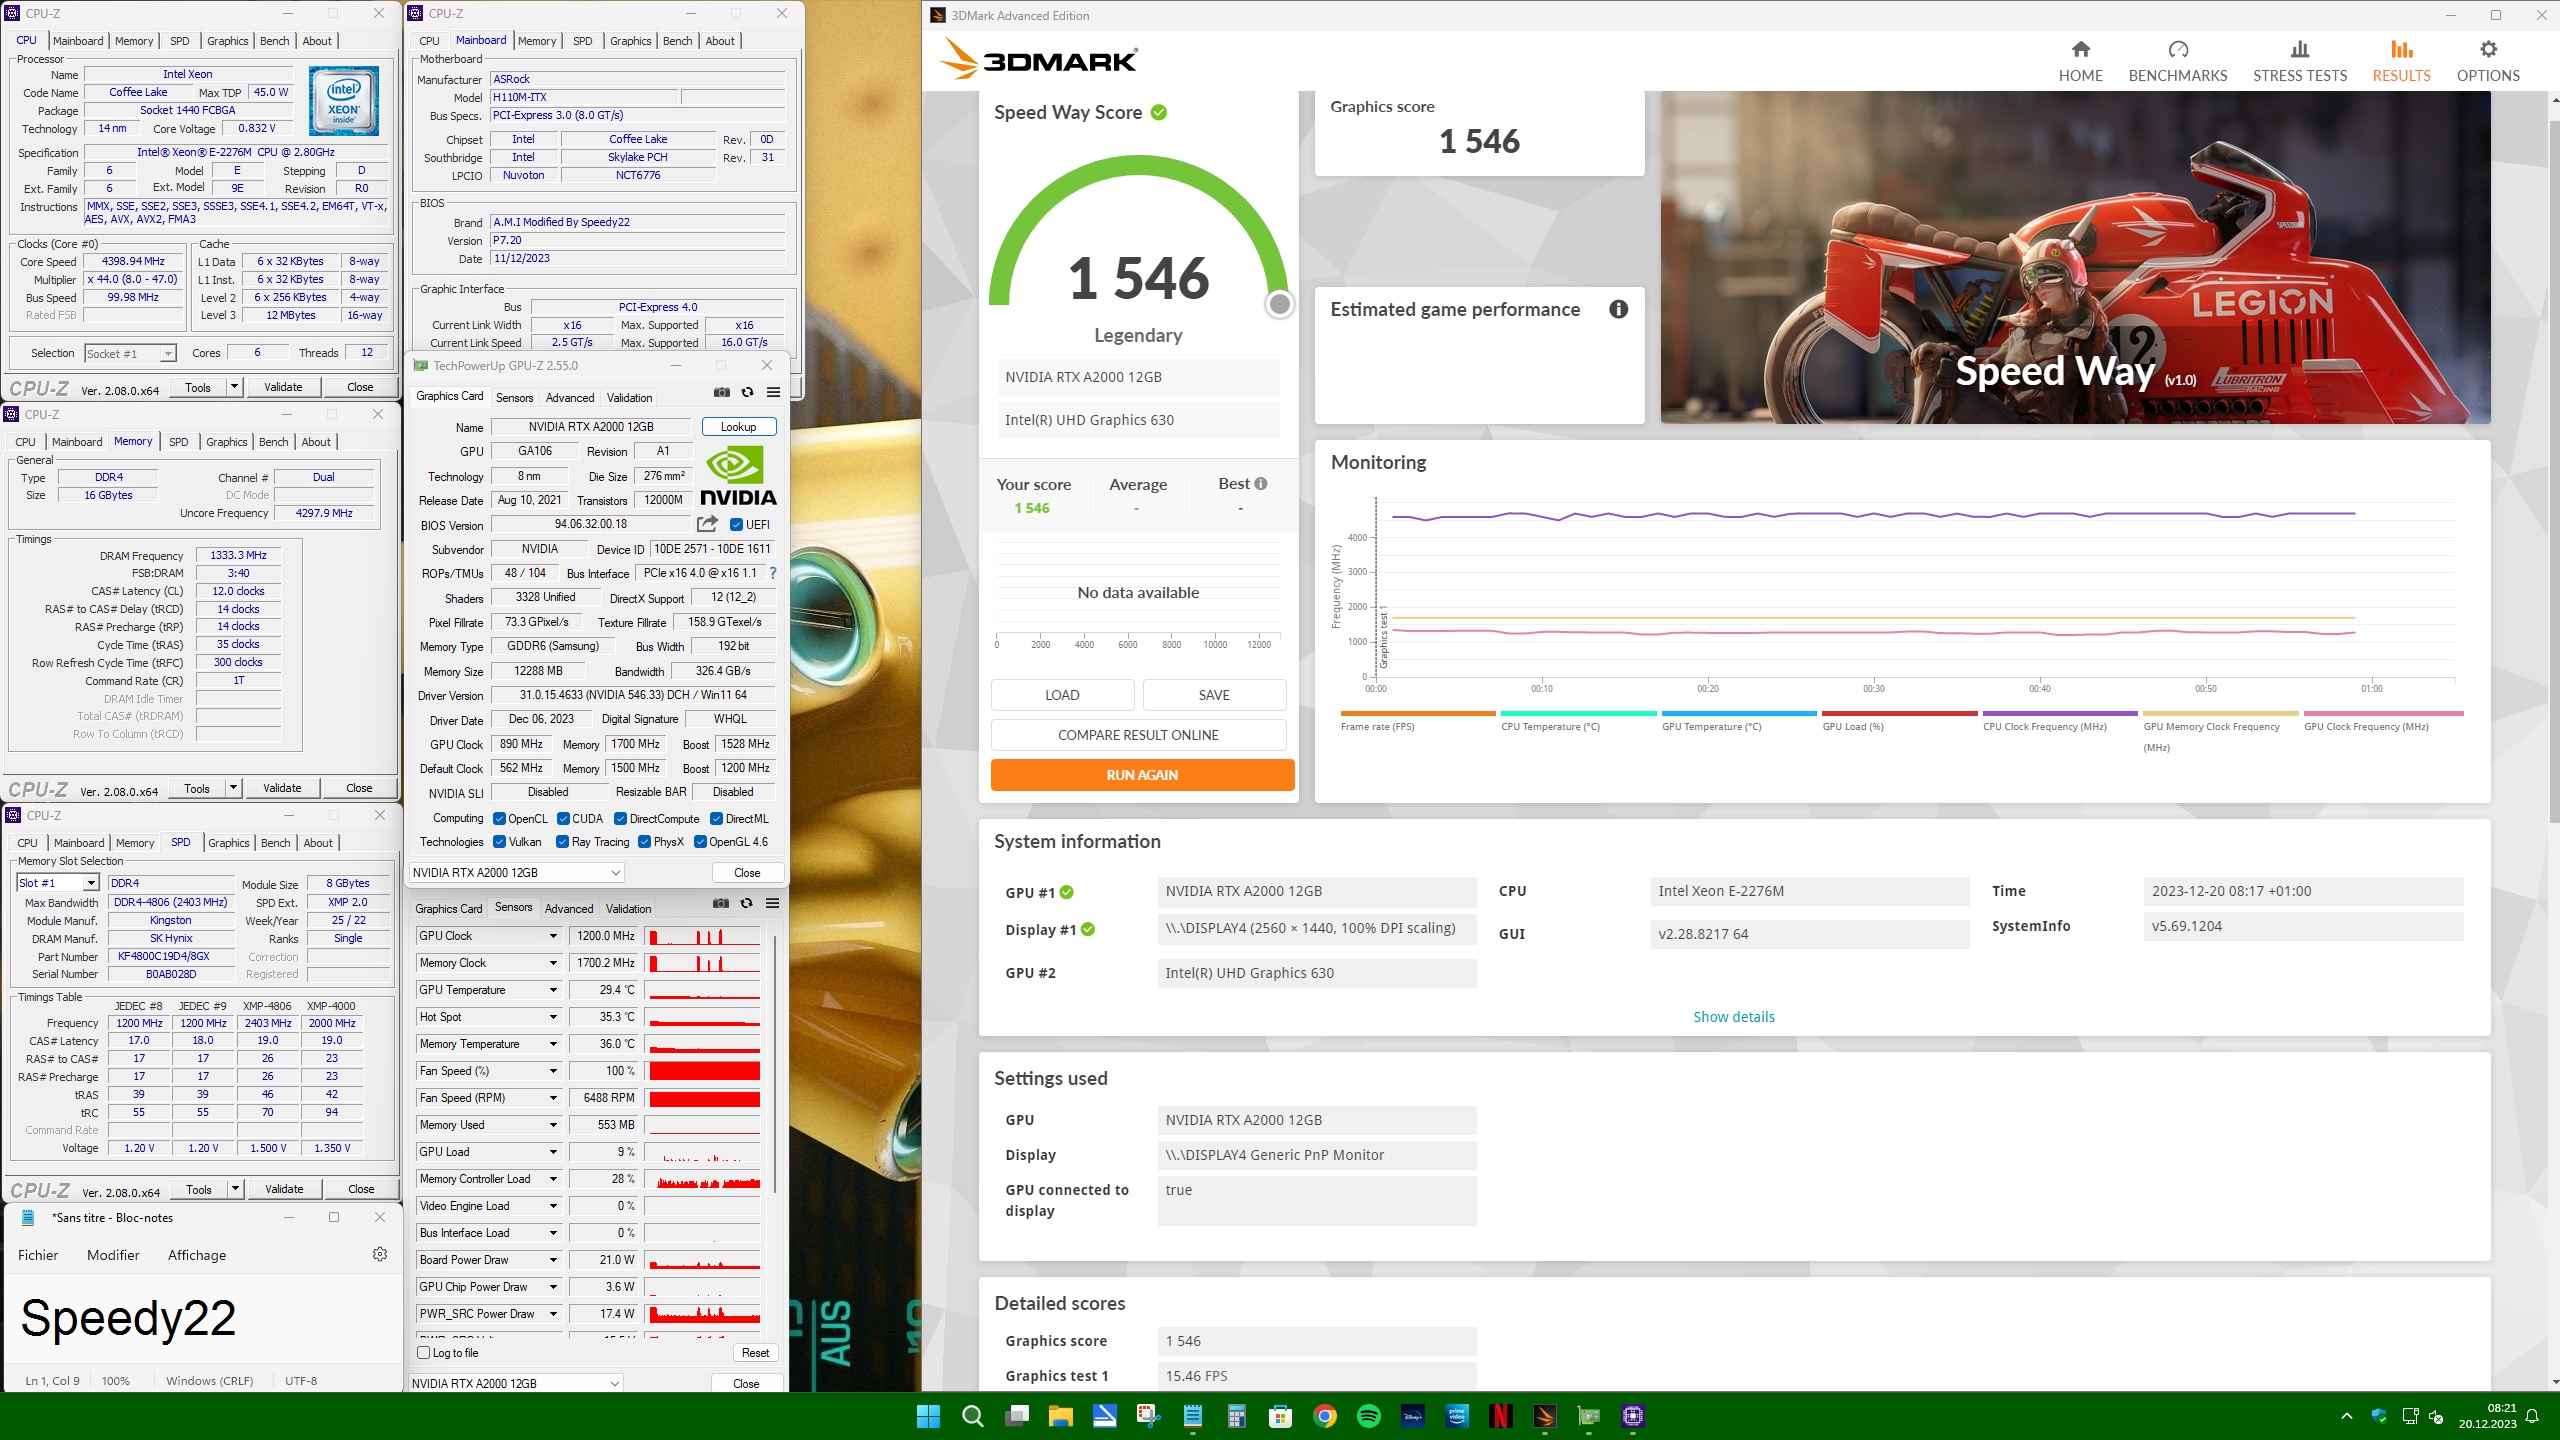Toggle the PhysX checkbox
The height and width of the screenshot is (1440, 2560).
click(x=644, y=842)
